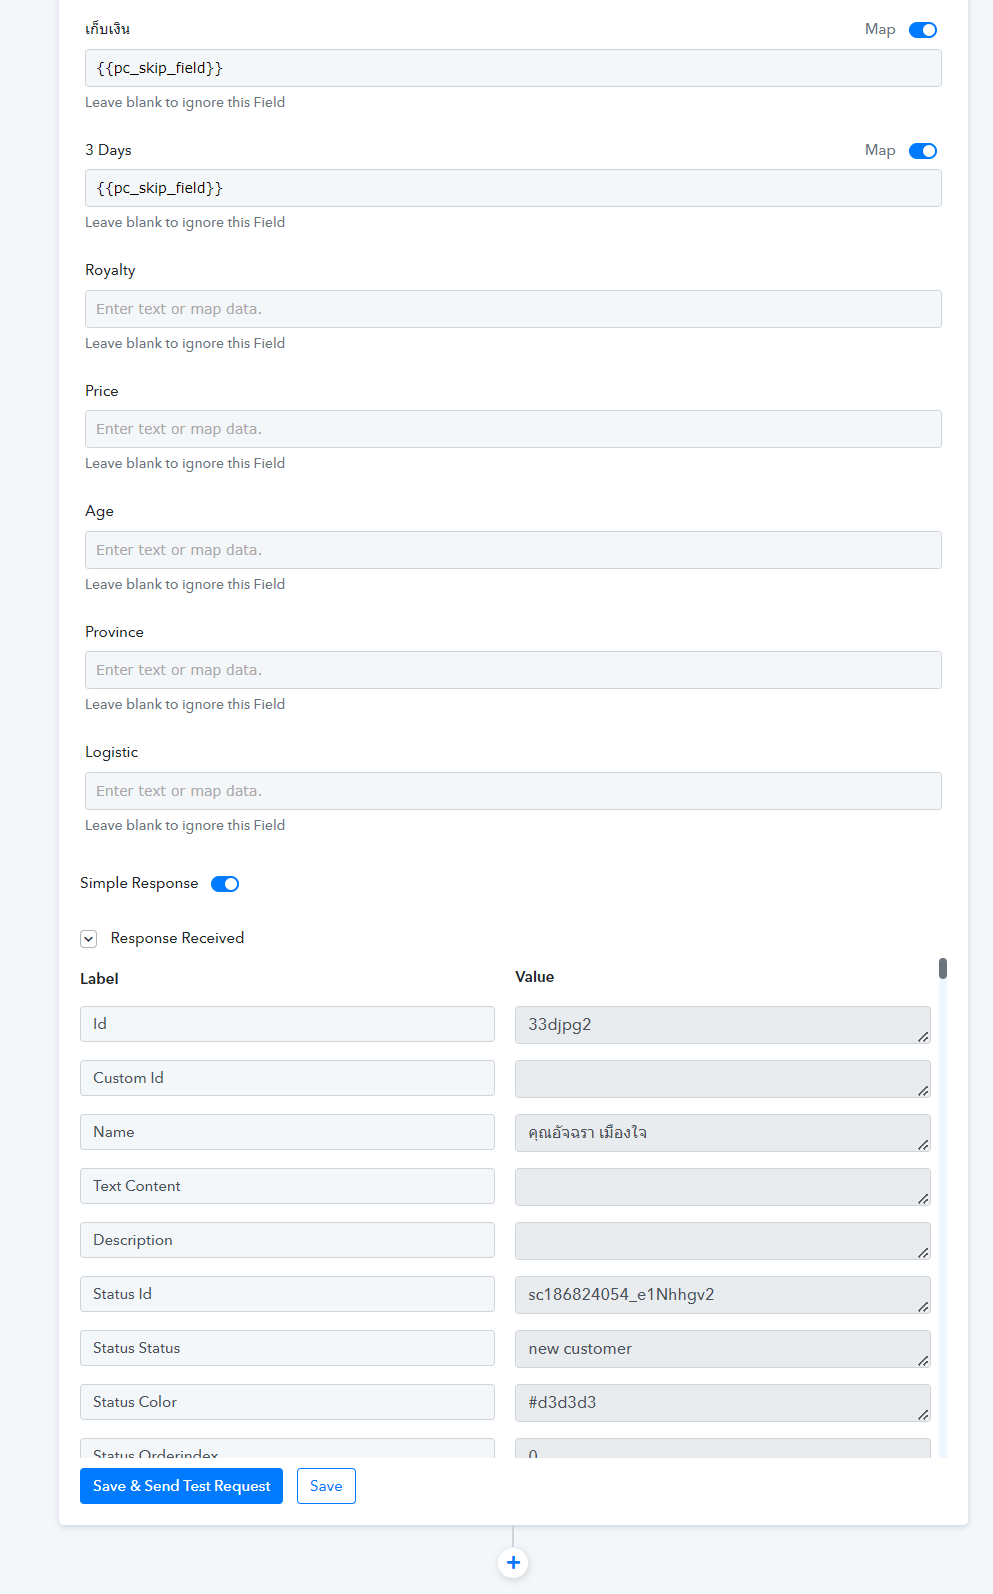993x1594 pixels.
Task: Toggle Map switch for 3 Days field
Action: pyautogui.click(x=922, y=151)
